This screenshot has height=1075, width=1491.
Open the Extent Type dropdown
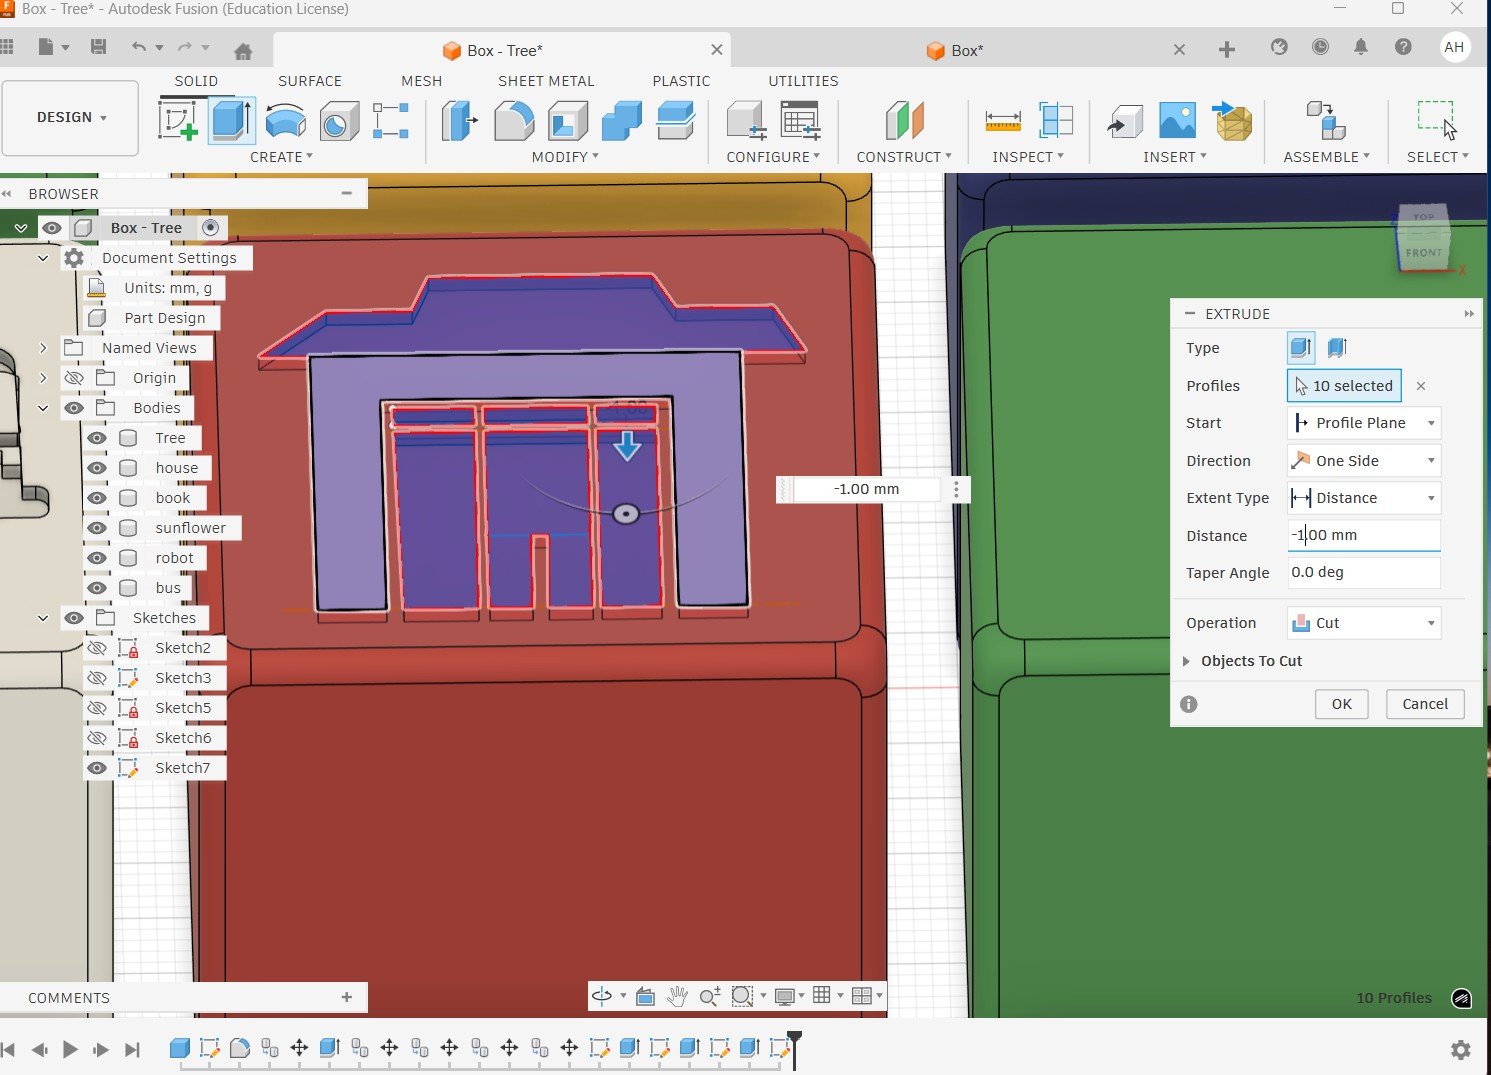click(1364, 498)
